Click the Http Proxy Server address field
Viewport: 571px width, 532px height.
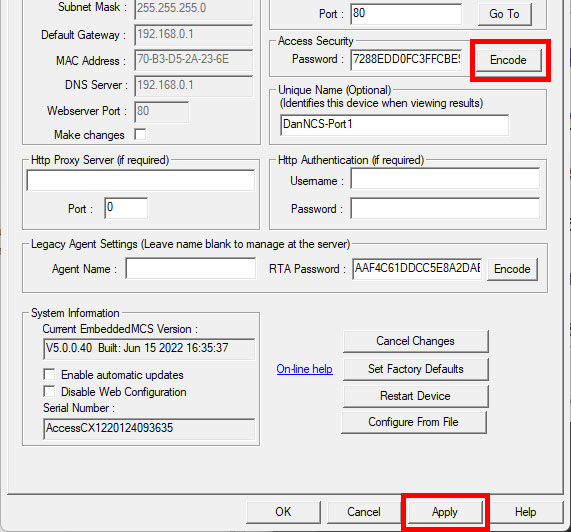click(x=141, y=180)
